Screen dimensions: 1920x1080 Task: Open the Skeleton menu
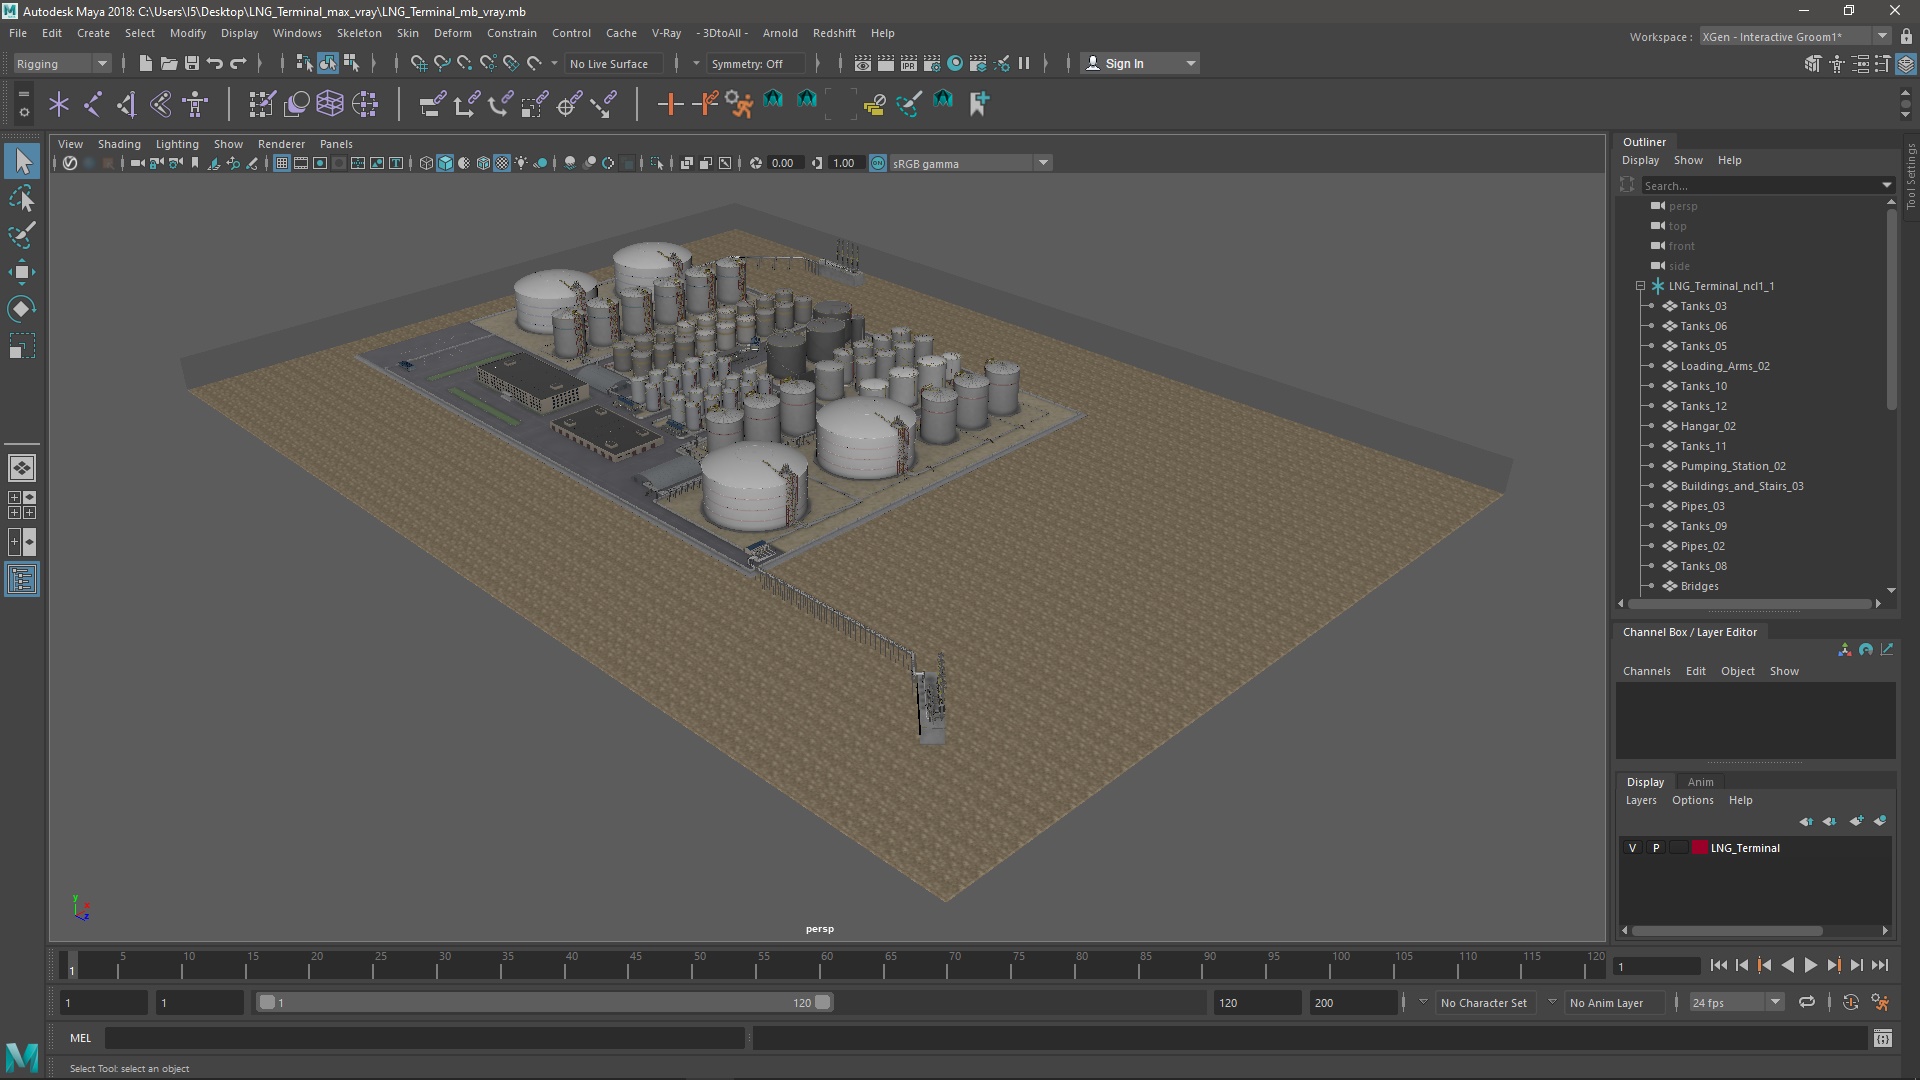359,33
